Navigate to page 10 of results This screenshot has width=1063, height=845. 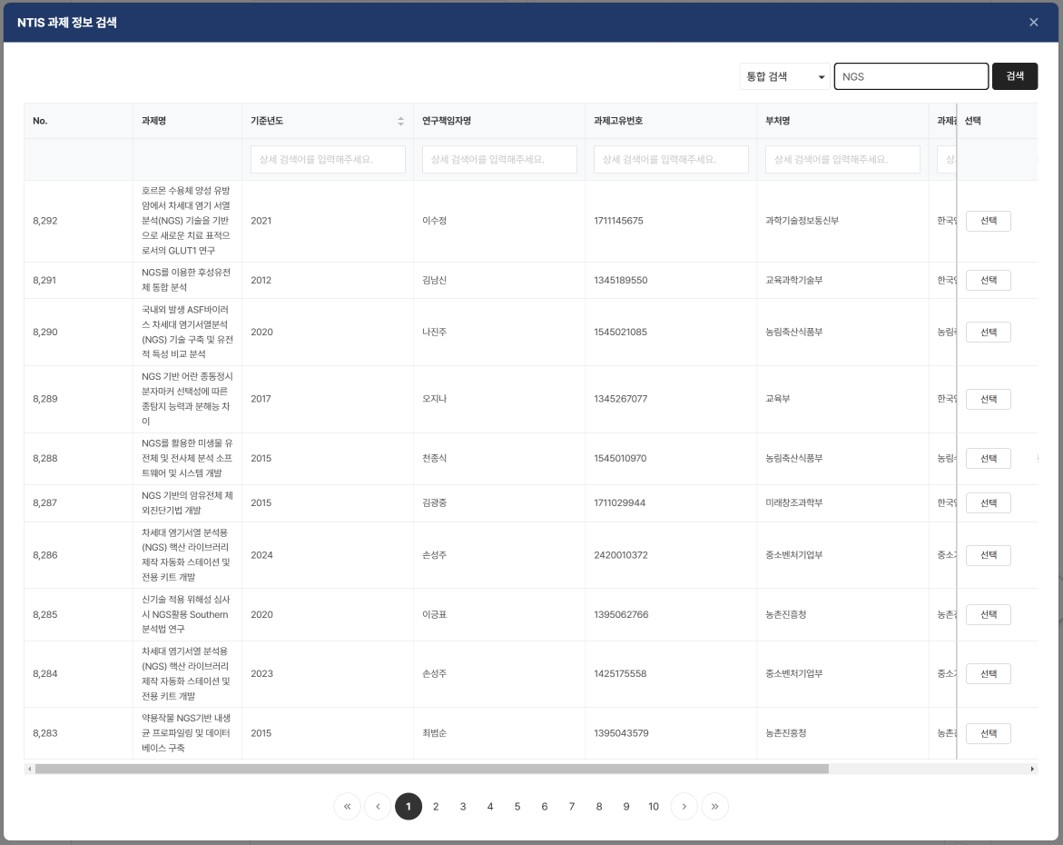[653, 806]
